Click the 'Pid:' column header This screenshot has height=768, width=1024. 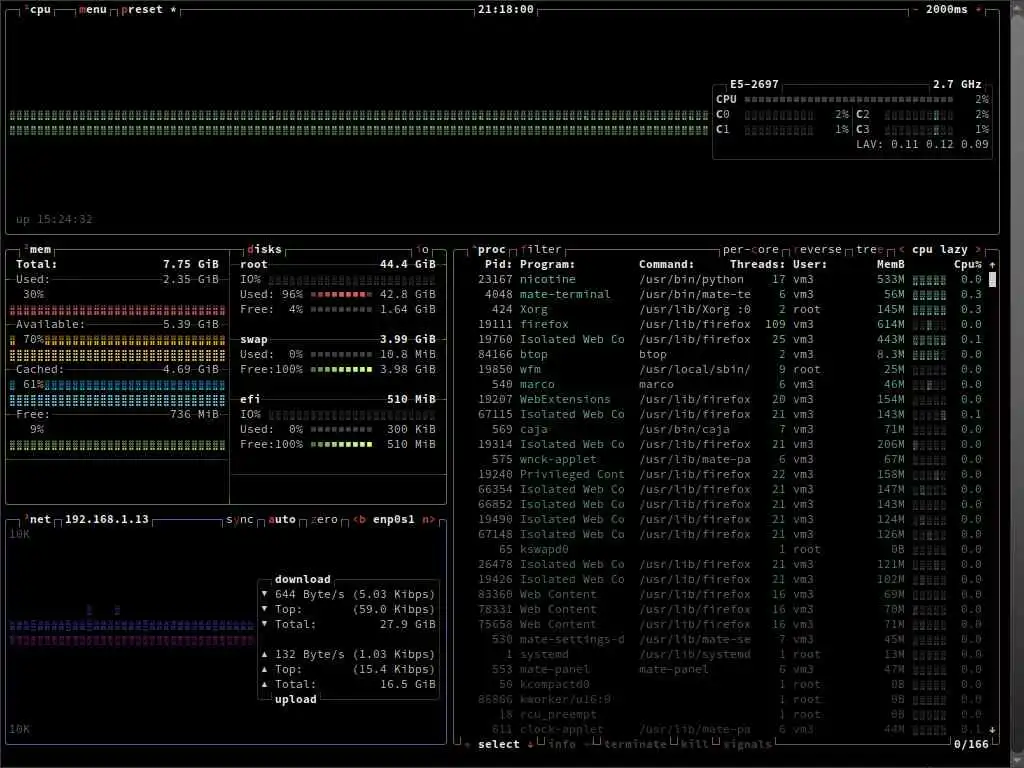pyautogui.click(x=498, y=264)
